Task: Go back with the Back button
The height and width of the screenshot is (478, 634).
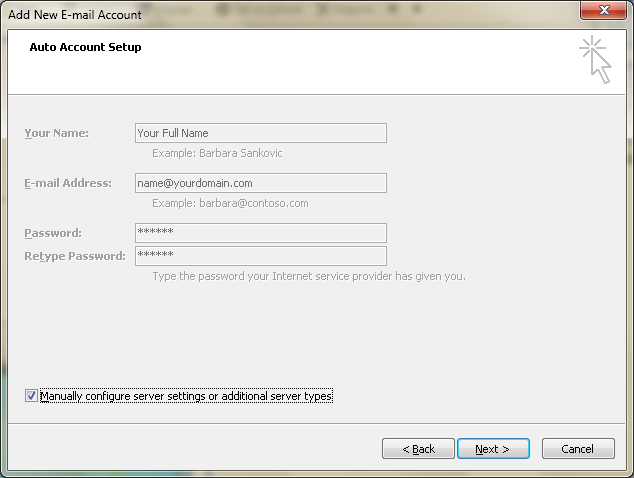Action: click(418, 449)
